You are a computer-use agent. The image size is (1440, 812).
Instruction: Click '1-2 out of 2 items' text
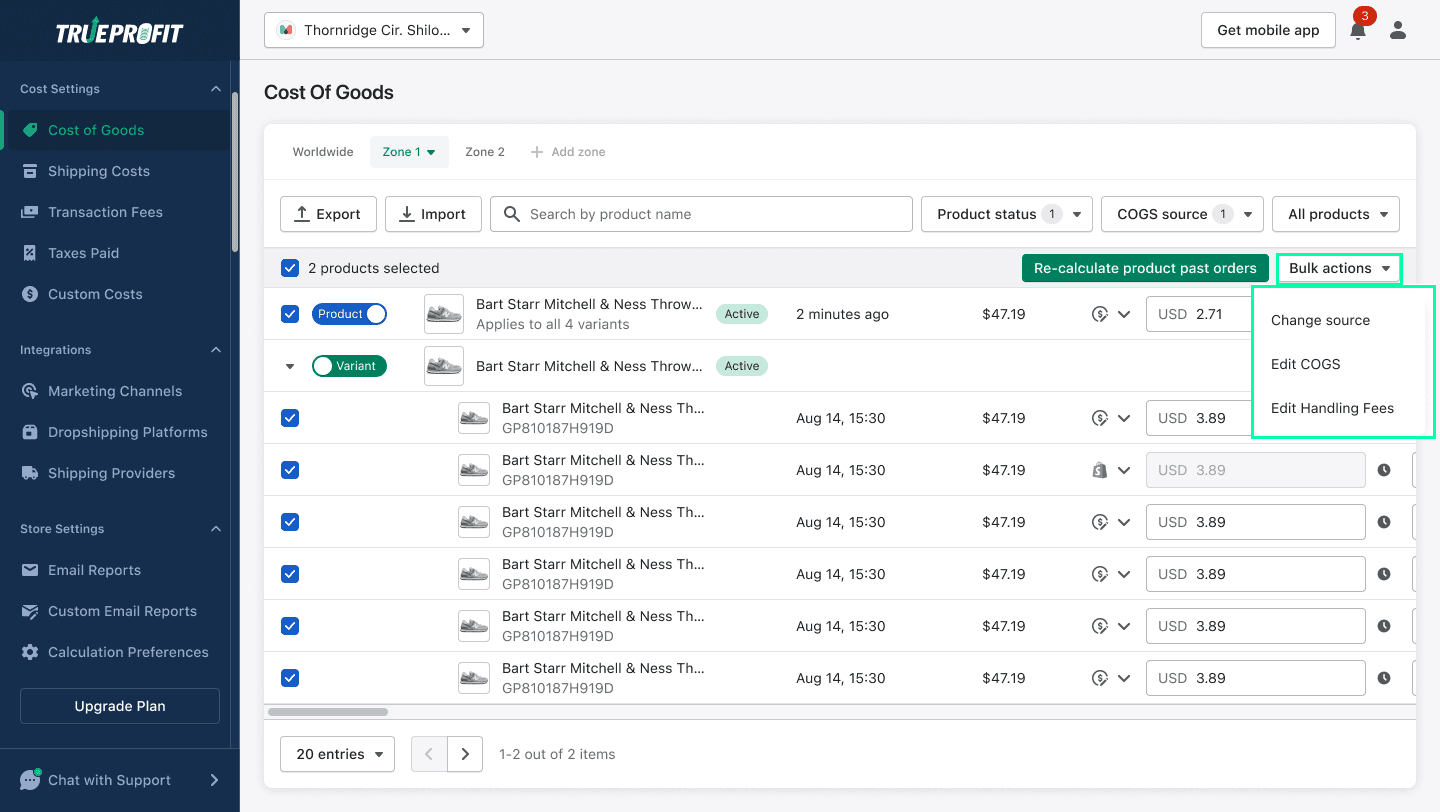coord(557,754)
